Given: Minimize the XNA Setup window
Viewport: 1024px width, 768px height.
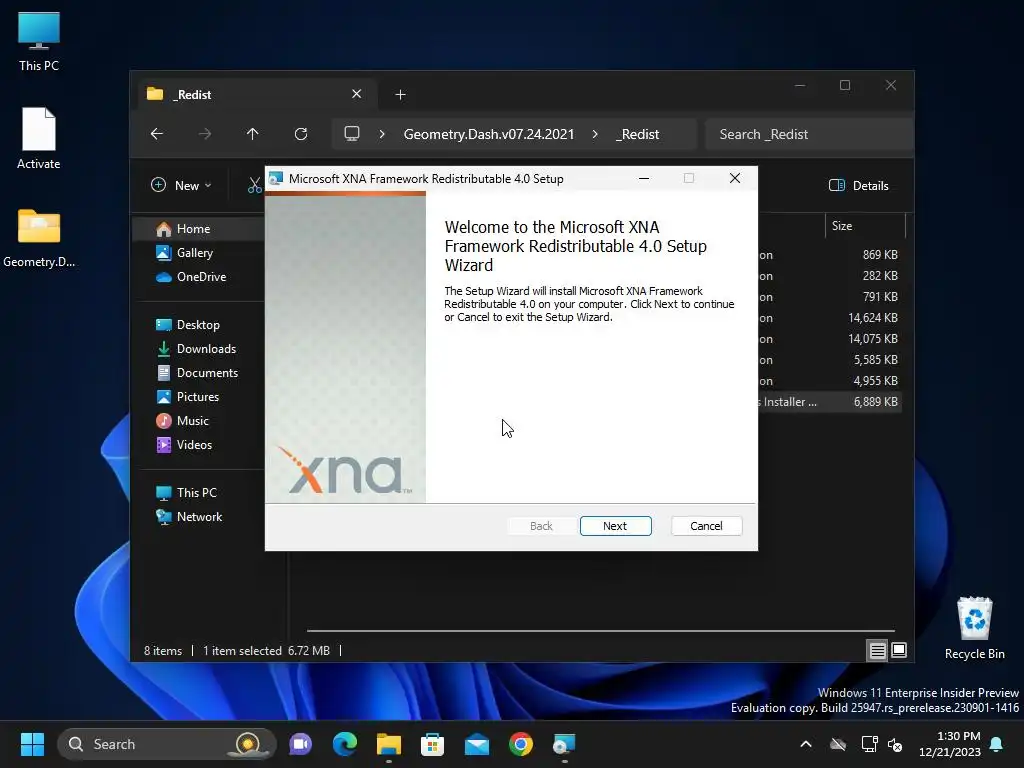Looking at the screenshot, I should click(x=644, y=178).
